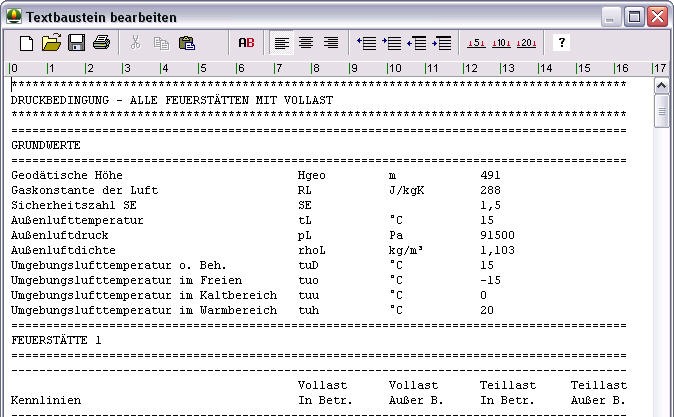674x417 pixels.
Task: Click the symbol 'tuD'
Action: [308, 265]
